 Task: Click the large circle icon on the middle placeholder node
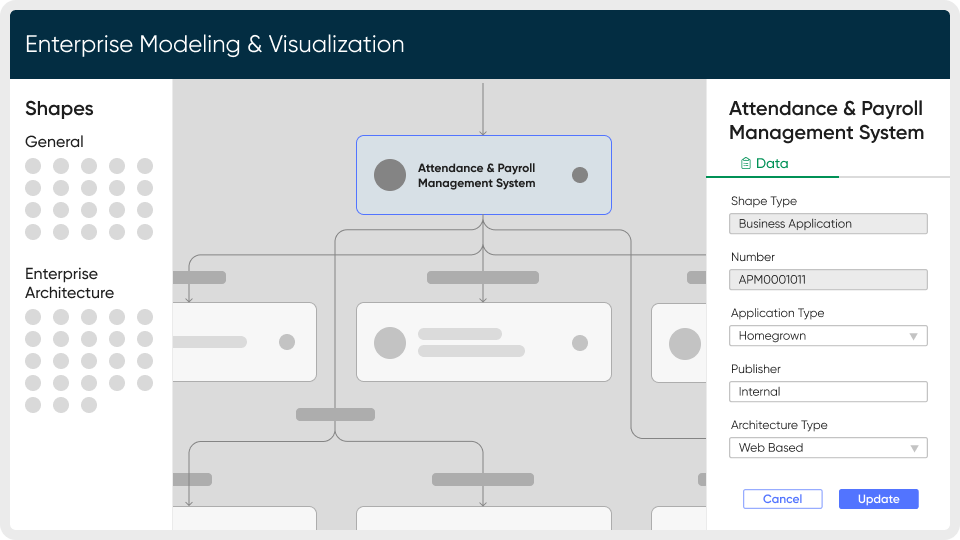390,343
